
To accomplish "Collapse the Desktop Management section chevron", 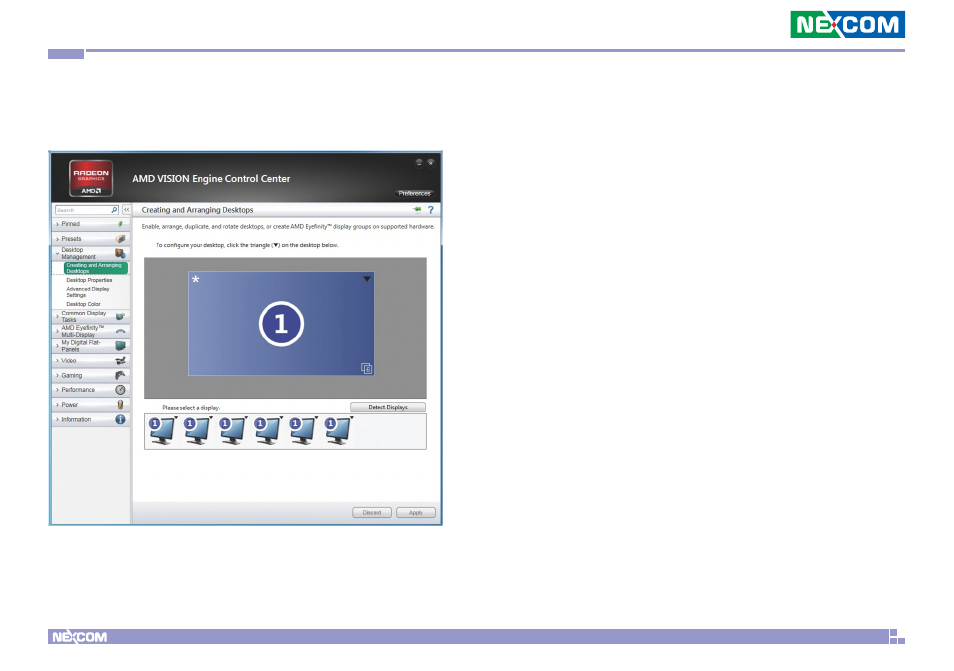I will tap(57, 254).
